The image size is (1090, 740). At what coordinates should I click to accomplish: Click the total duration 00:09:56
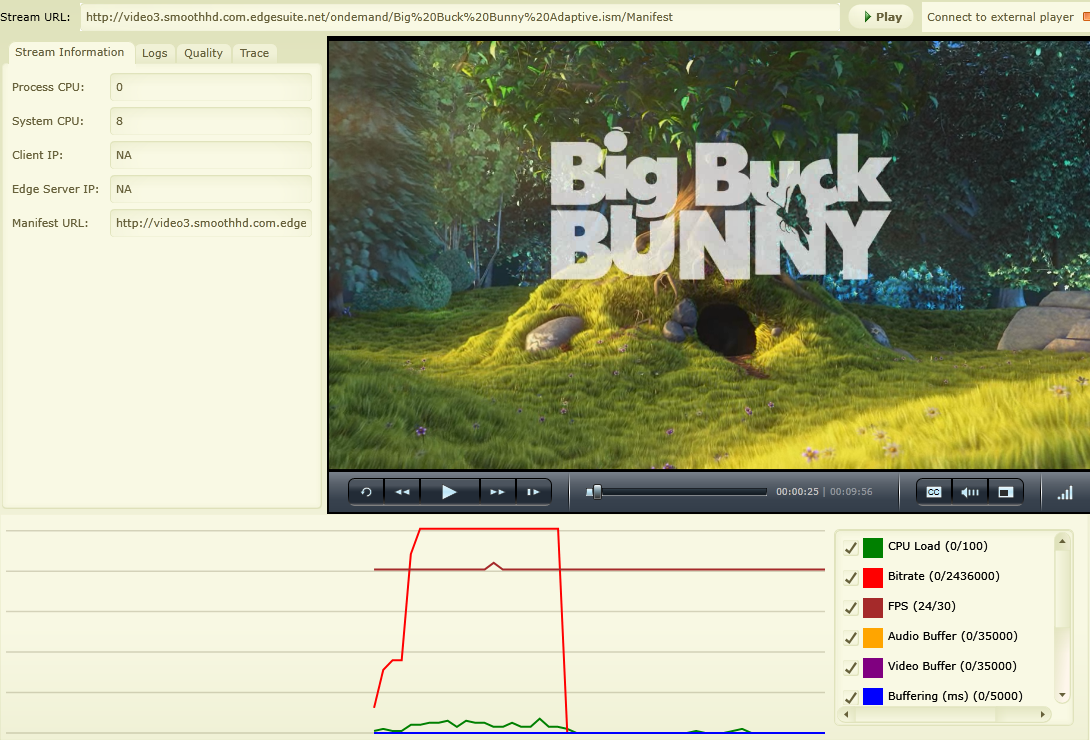(x=851, y=492)
